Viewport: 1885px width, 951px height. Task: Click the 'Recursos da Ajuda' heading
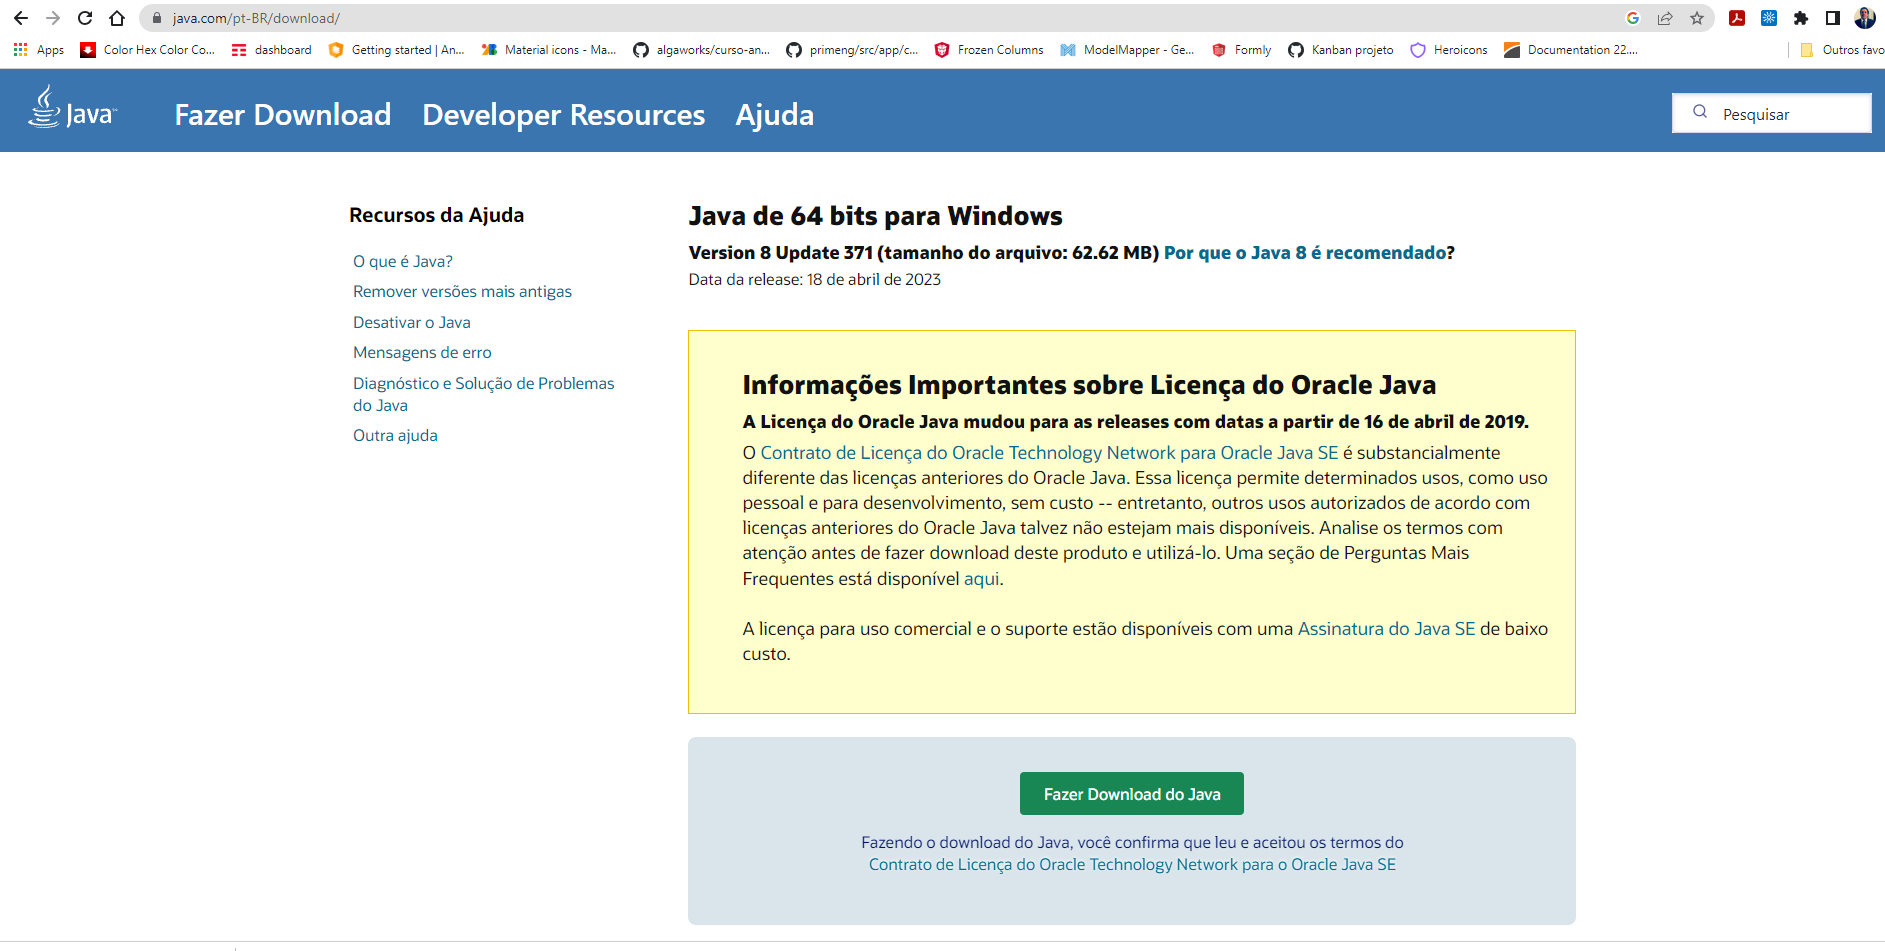(437, 215)
